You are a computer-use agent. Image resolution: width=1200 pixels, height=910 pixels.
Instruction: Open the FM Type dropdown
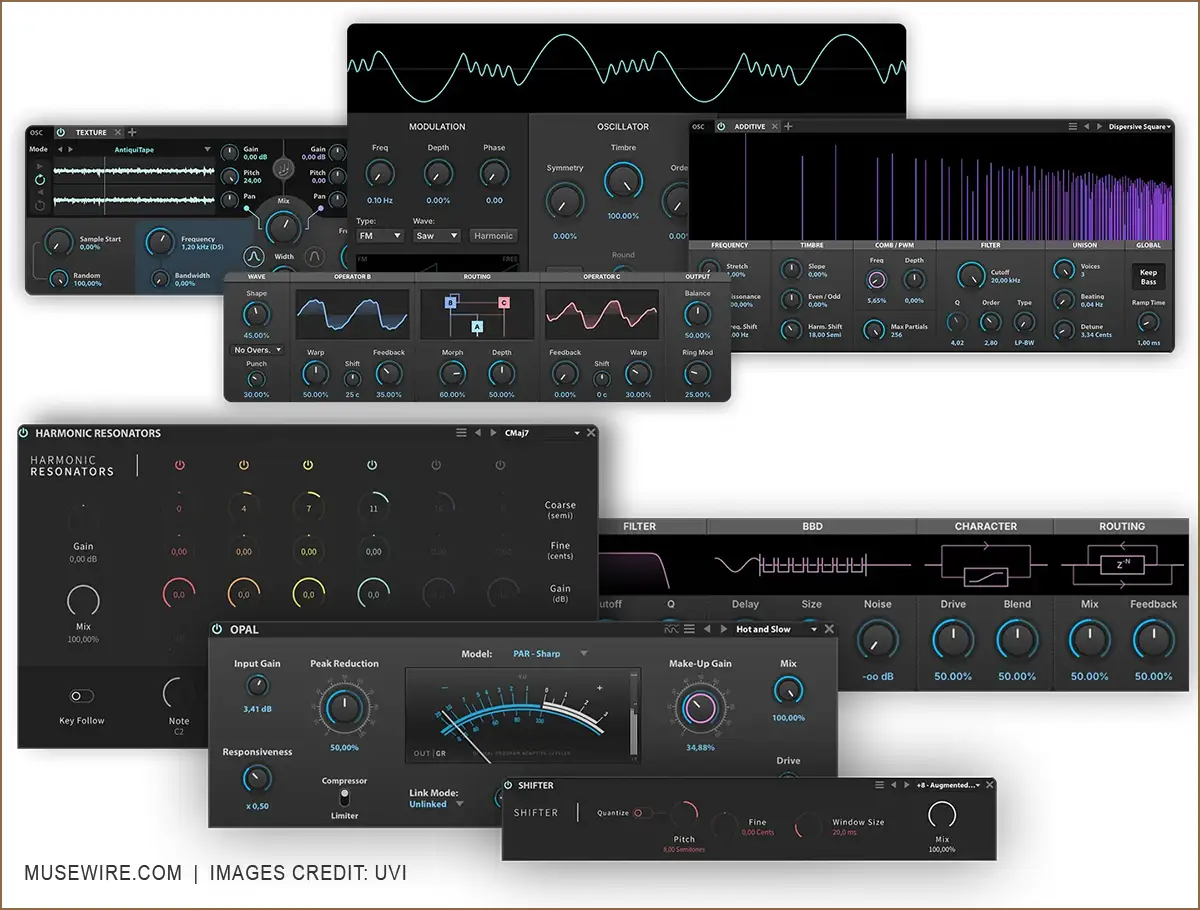click(x=380, y=236)
